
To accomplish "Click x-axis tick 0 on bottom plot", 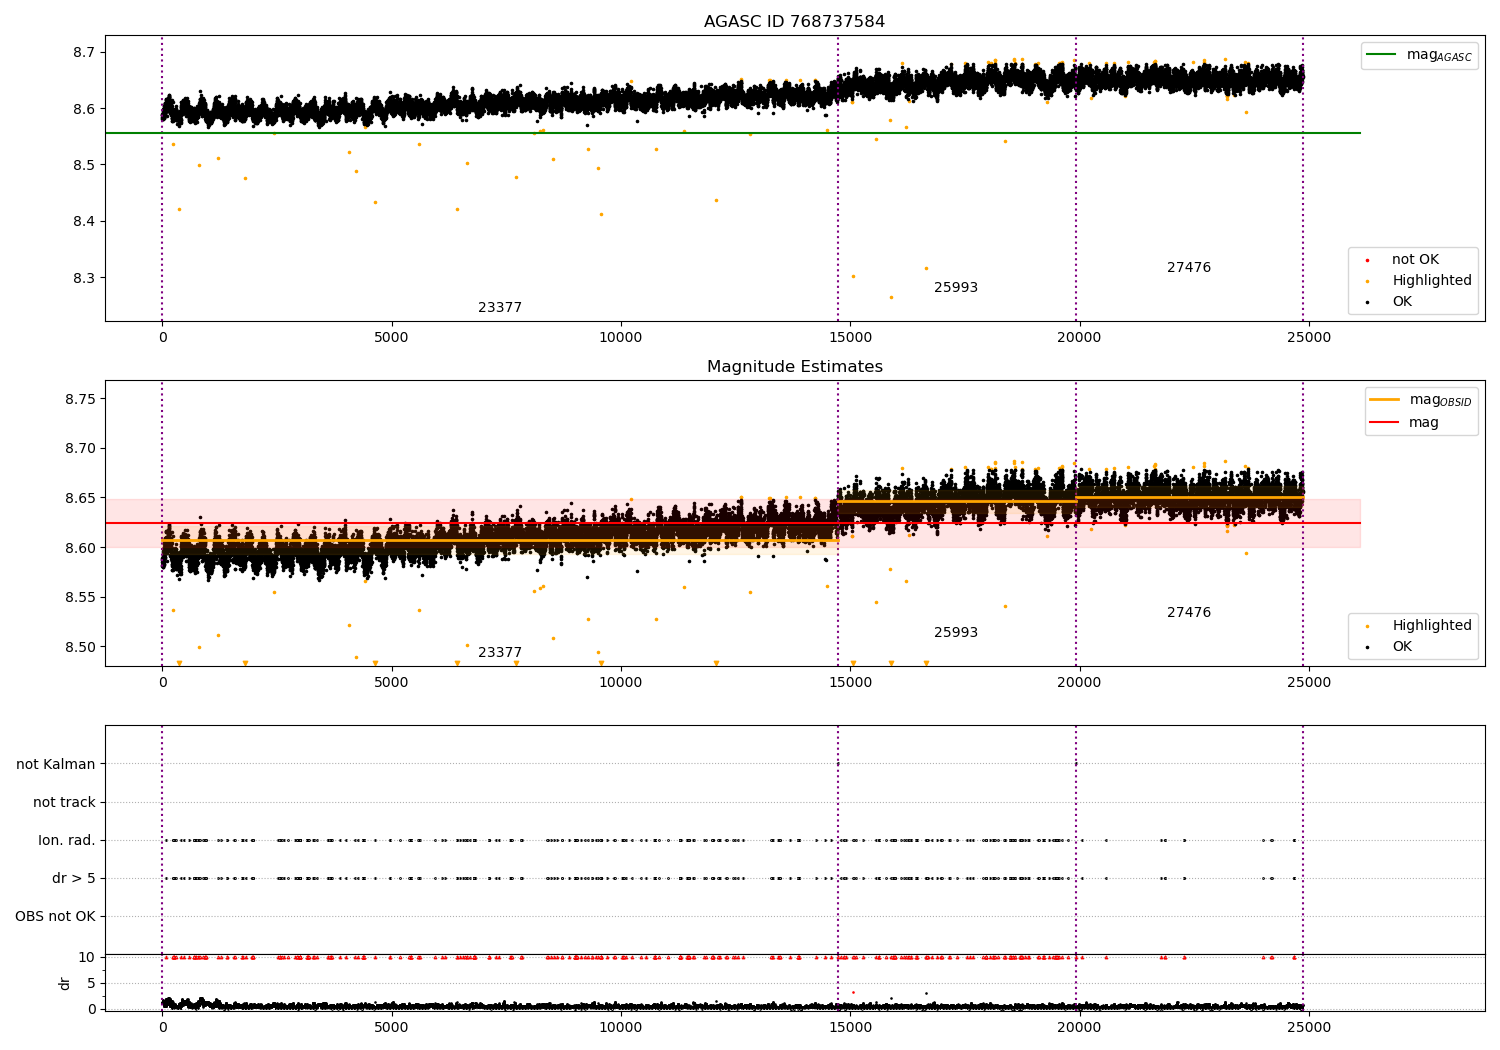I will (162, 1027).
